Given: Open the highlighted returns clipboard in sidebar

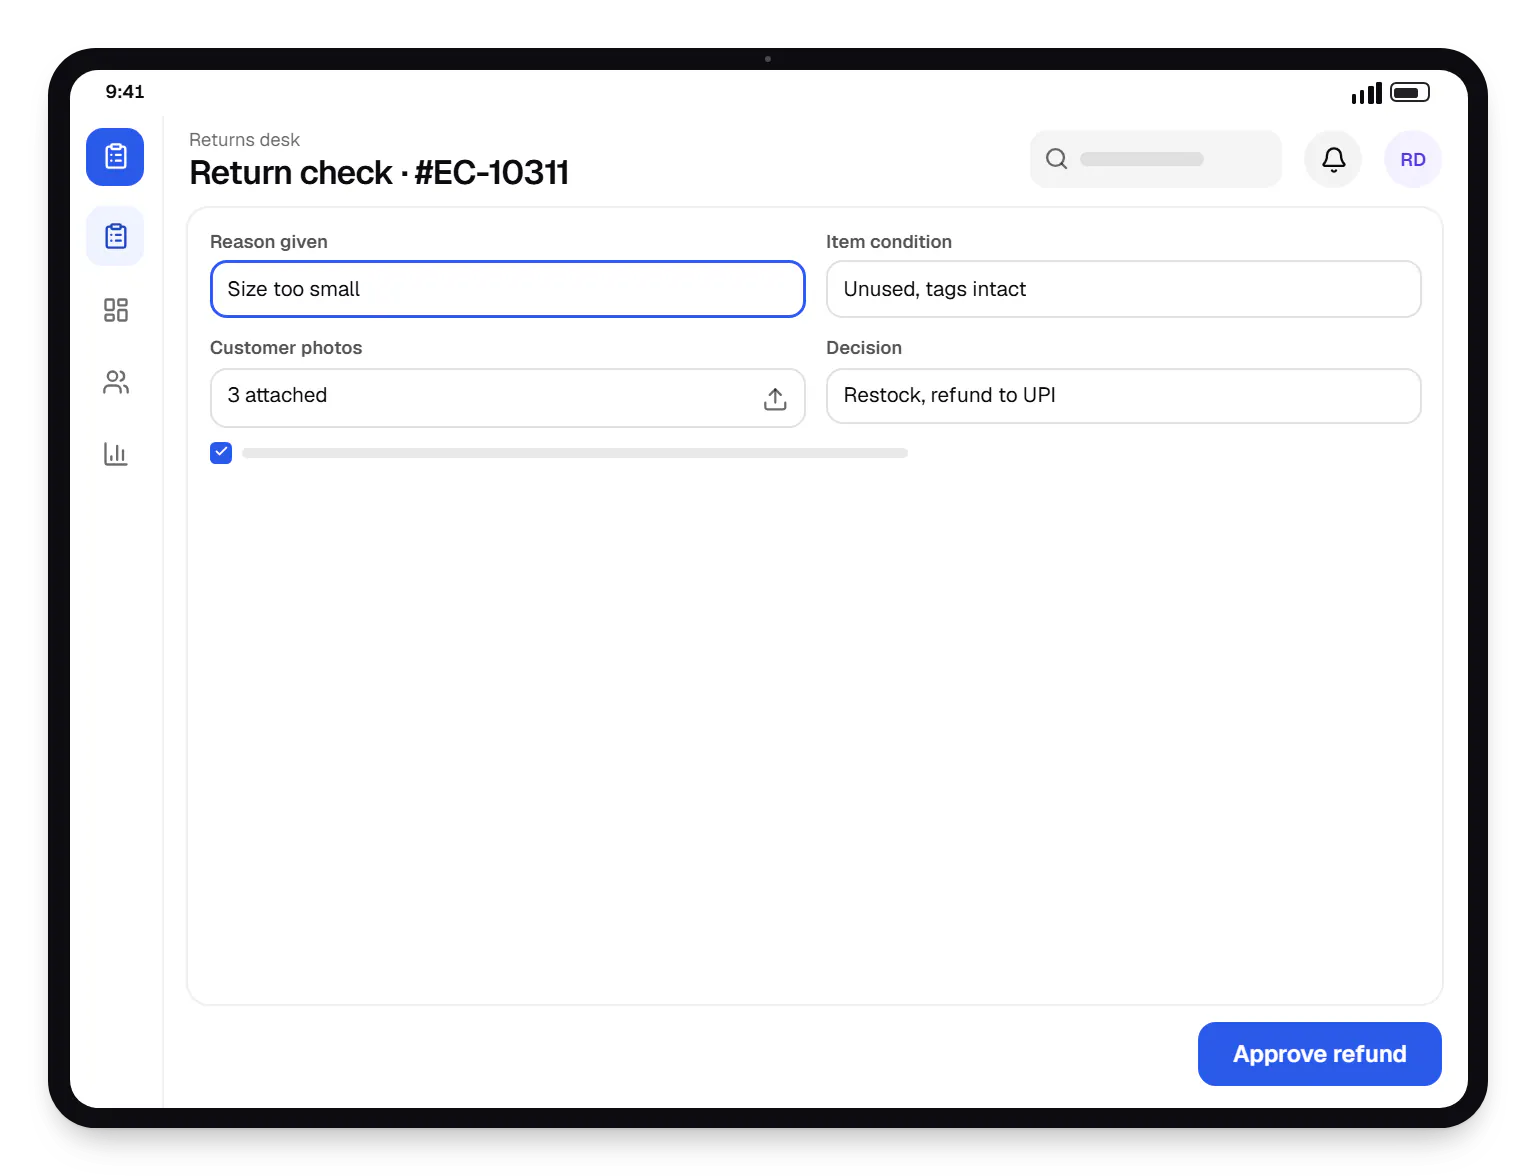Looking at the screenshot, I should point(115,236).
